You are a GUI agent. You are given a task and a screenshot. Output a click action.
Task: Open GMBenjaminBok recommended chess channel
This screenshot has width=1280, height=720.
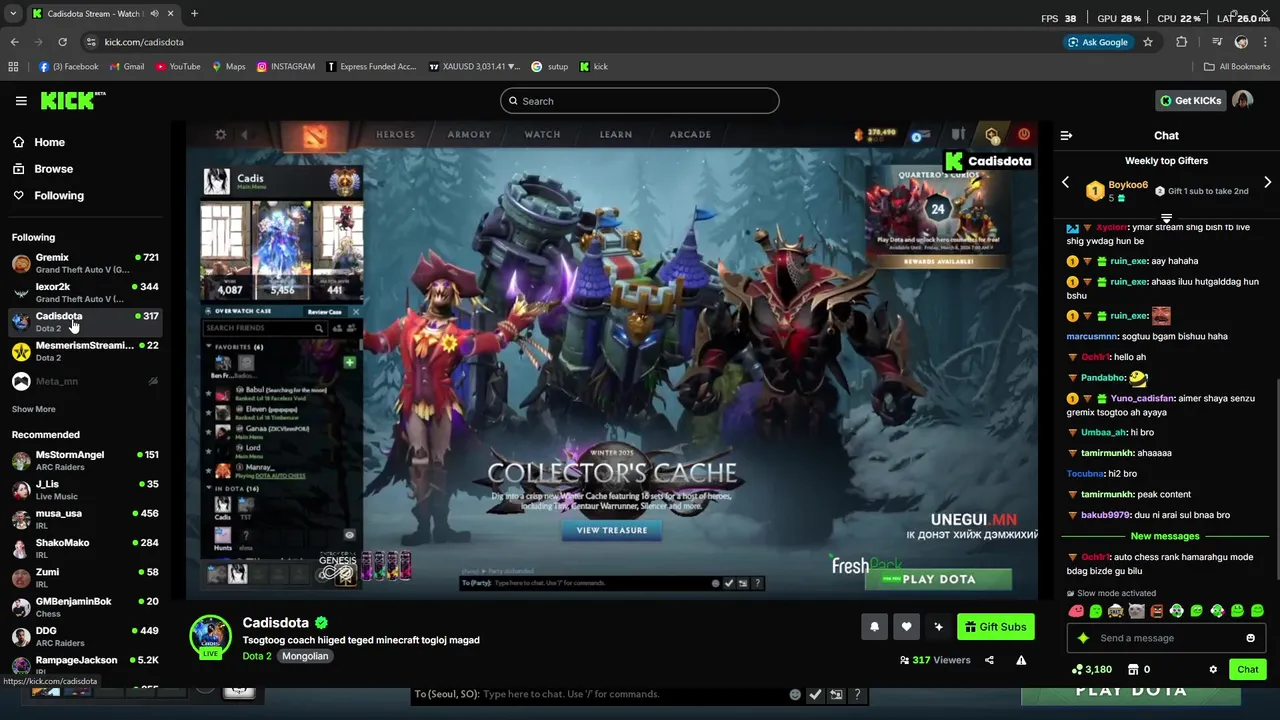pos(85,607)
